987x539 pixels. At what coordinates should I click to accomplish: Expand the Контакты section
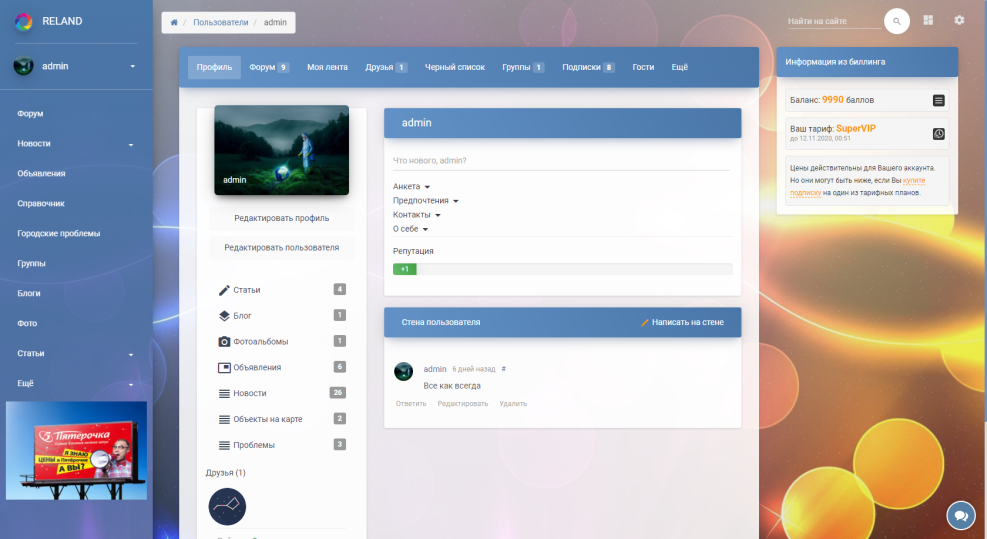click(x=416, y=215)
